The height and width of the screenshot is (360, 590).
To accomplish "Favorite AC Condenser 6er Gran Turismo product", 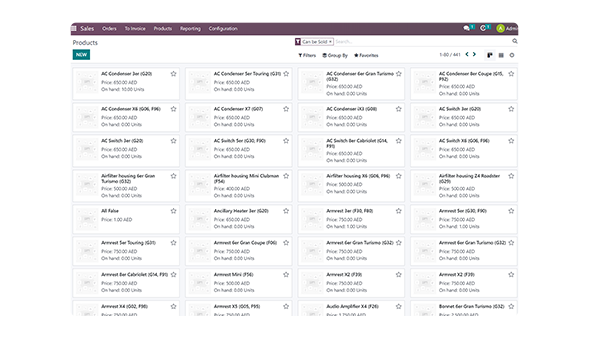I will pyautogui.click(x=398, y=74).
